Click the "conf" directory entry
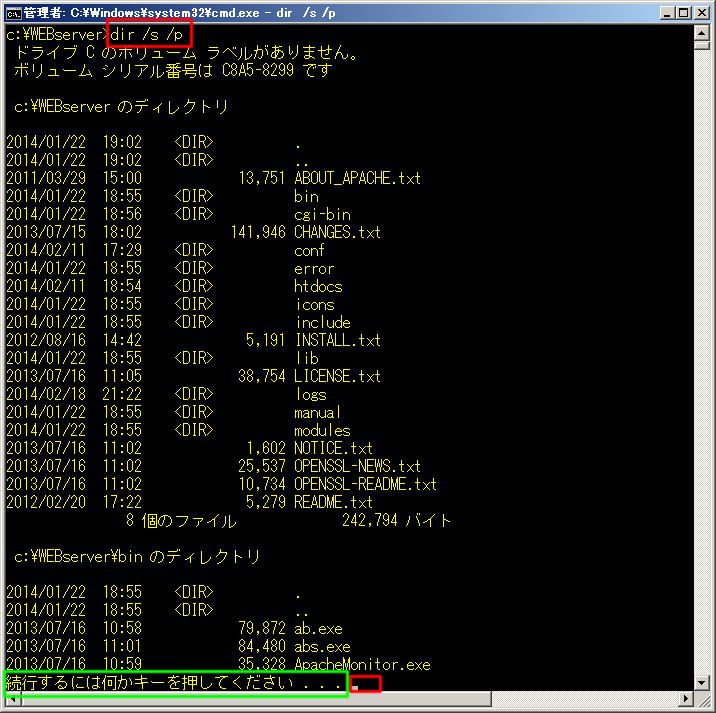The width and height of the screenshot is (716, 713). pyautogui.click(x=309, y=250)
